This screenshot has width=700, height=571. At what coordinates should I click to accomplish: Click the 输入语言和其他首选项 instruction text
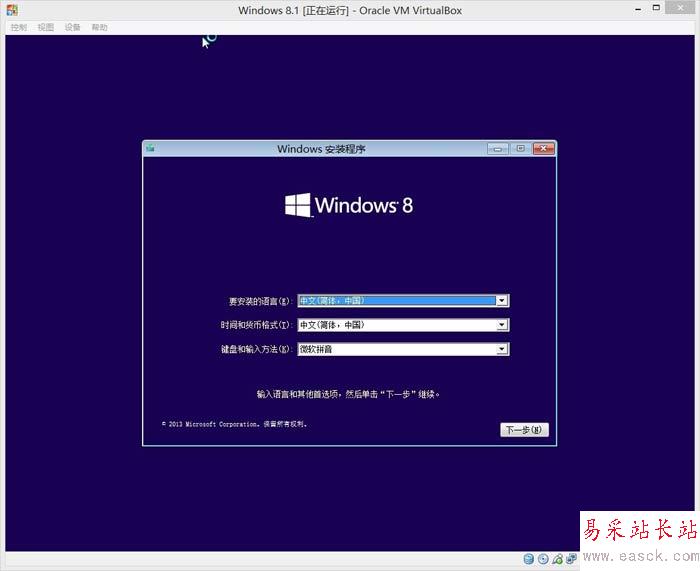tap(348, 394)
